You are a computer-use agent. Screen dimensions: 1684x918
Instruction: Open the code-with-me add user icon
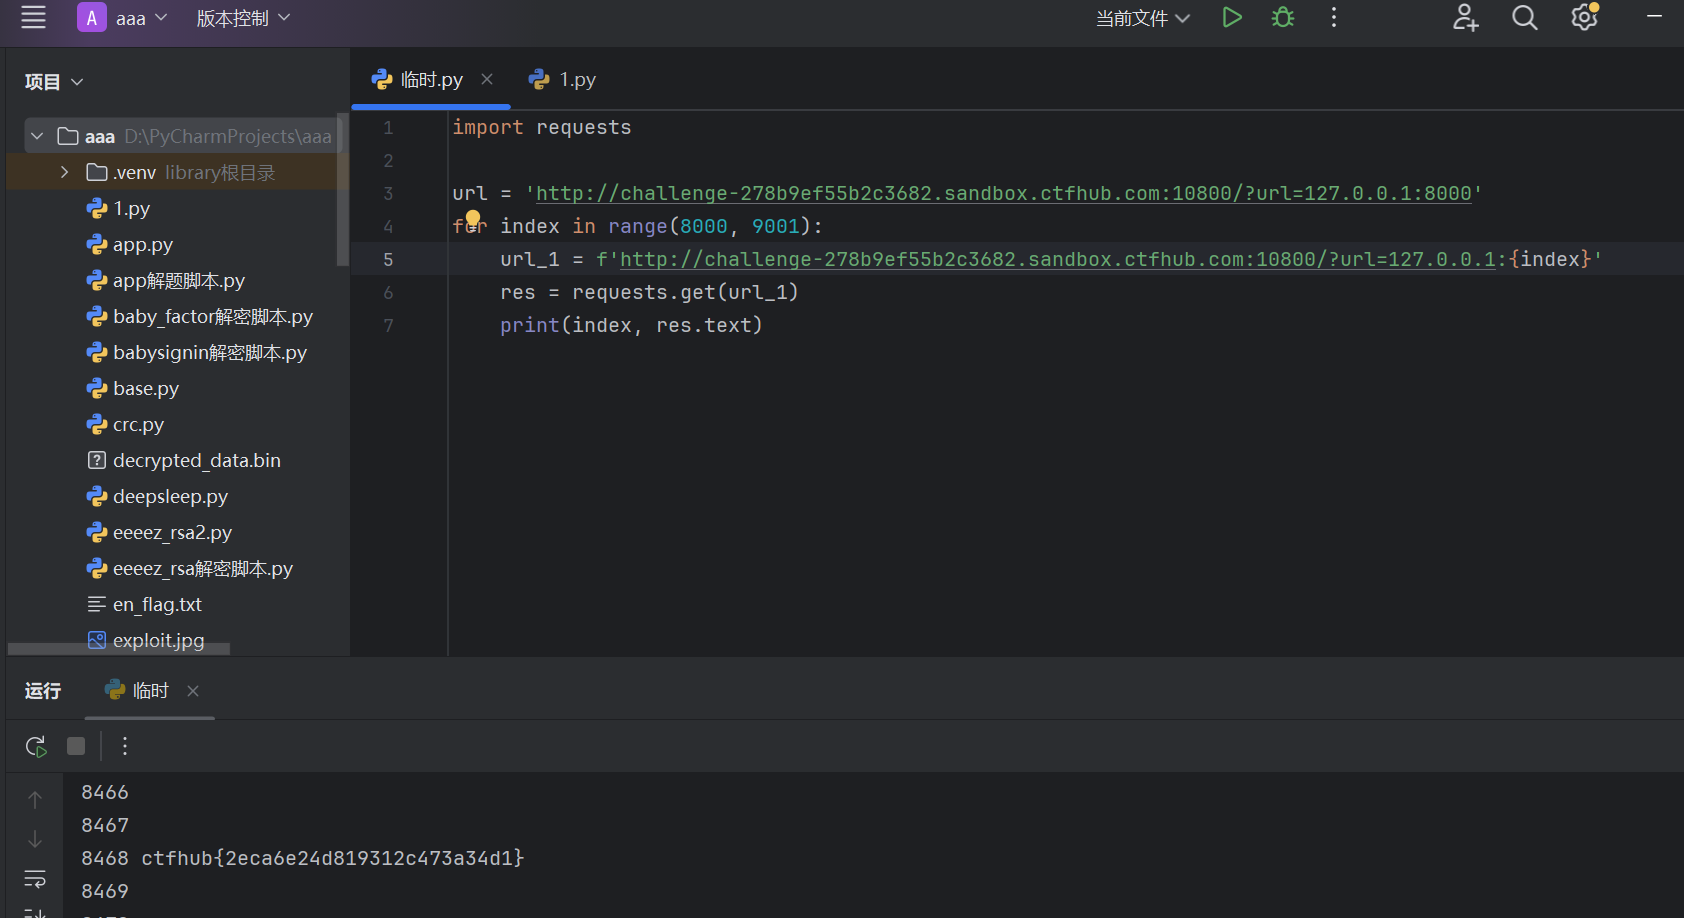[1466, 17]
